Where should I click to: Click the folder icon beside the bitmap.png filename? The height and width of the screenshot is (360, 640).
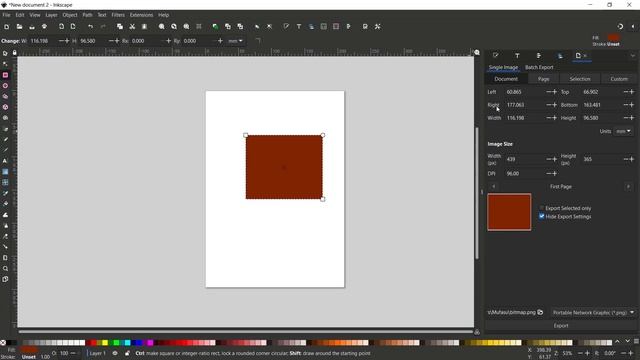point(540,312)
